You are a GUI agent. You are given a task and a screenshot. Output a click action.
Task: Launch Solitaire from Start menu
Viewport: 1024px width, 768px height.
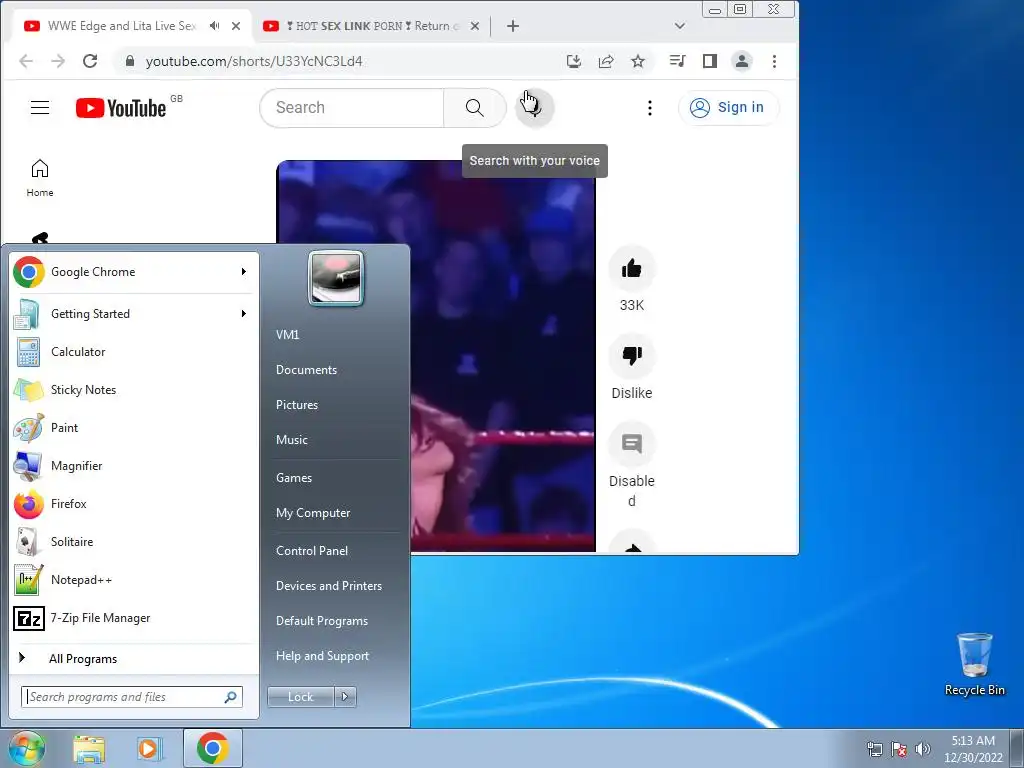[135, 541]
